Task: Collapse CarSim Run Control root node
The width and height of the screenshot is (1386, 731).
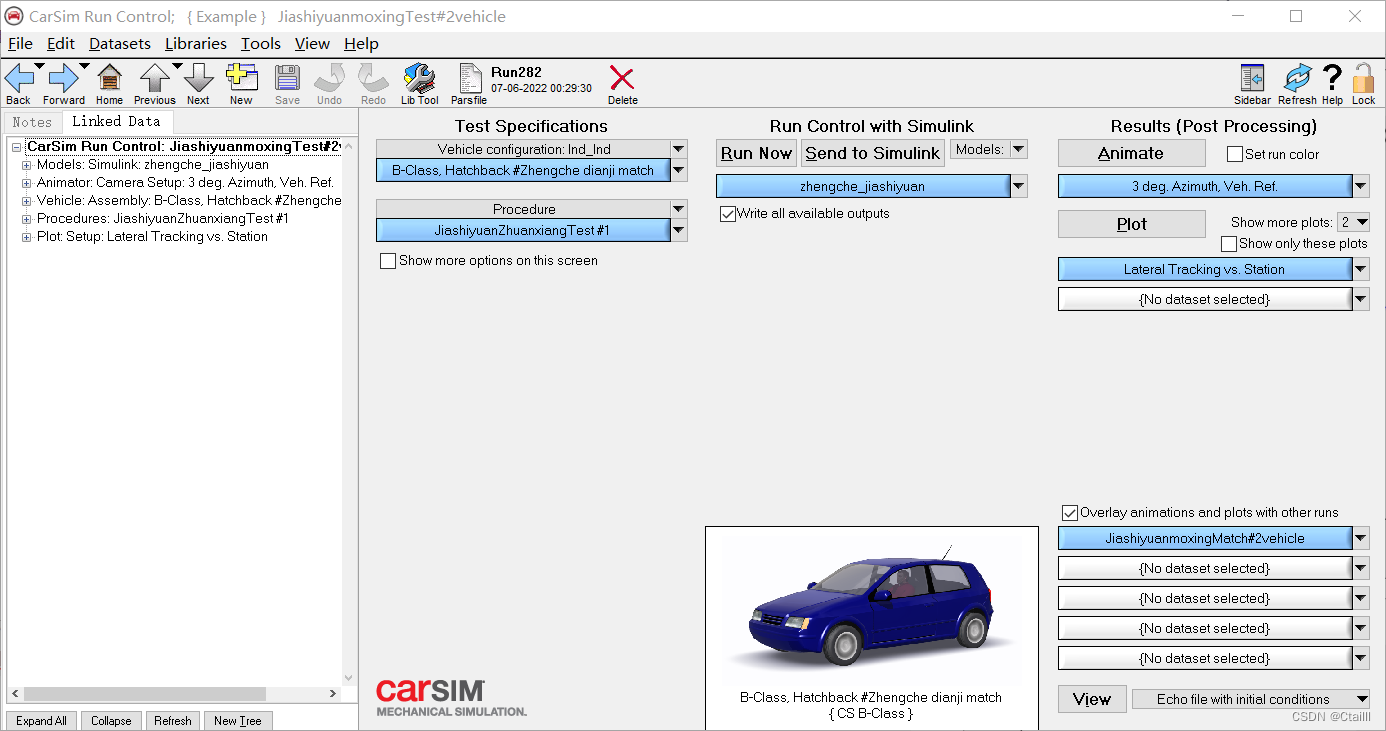Action: coord(17,147)
